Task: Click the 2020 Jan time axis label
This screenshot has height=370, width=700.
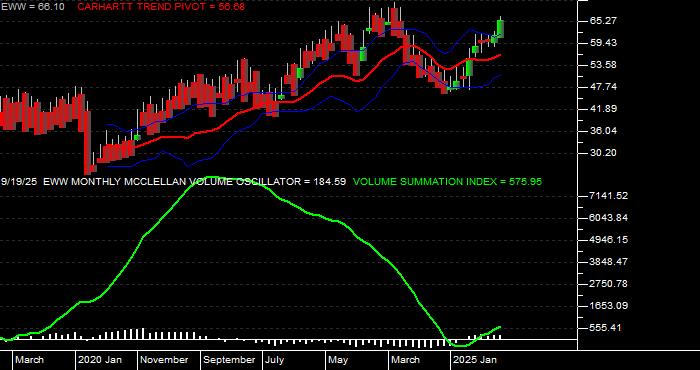Action: point(100,360)
